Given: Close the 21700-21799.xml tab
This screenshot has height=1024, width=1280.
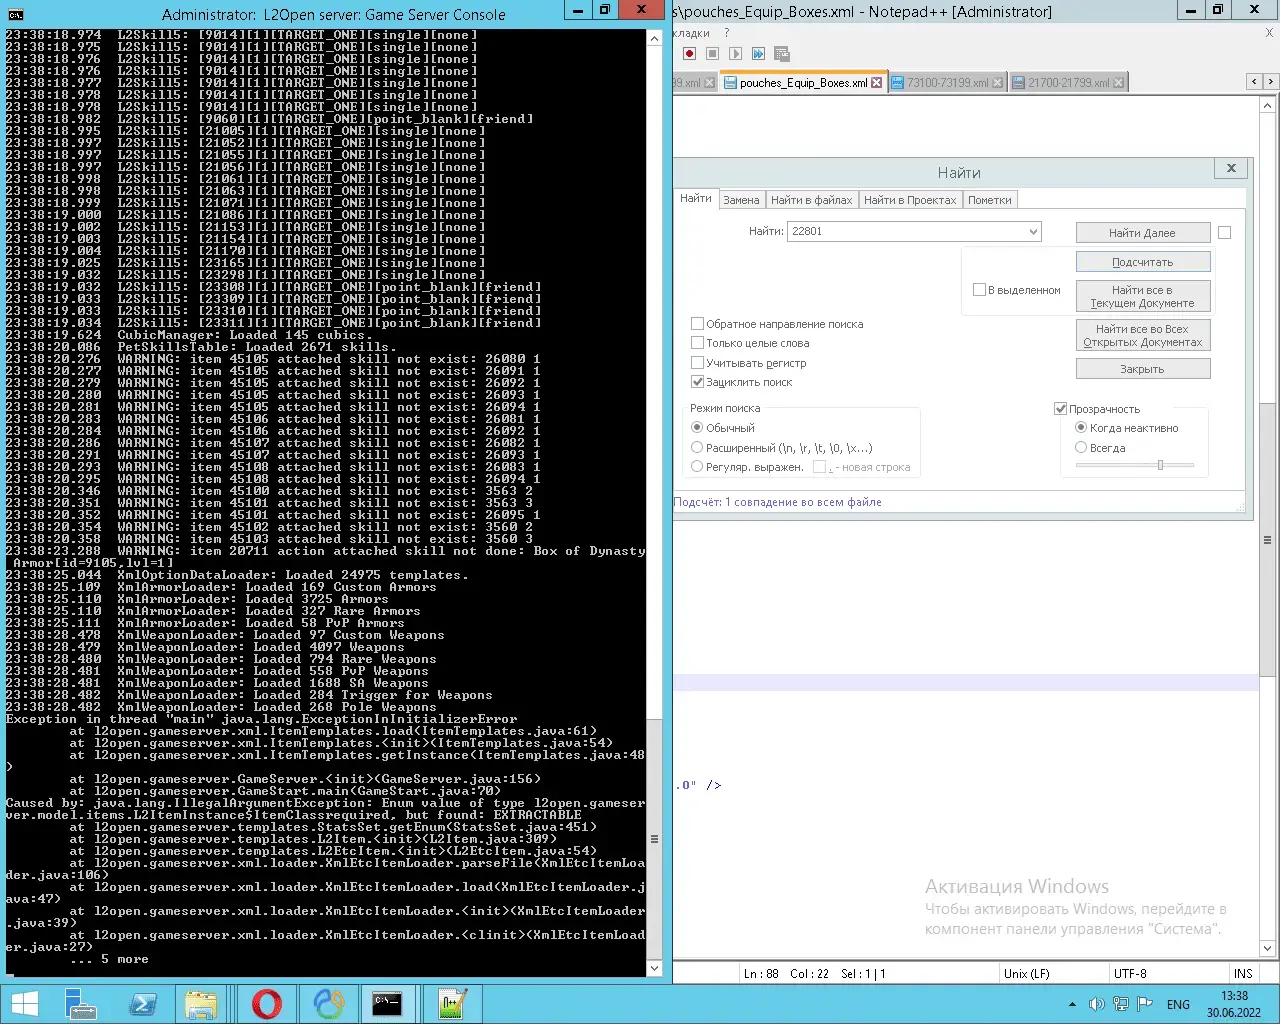Looking at the screenshot, I should point(1119,83).
